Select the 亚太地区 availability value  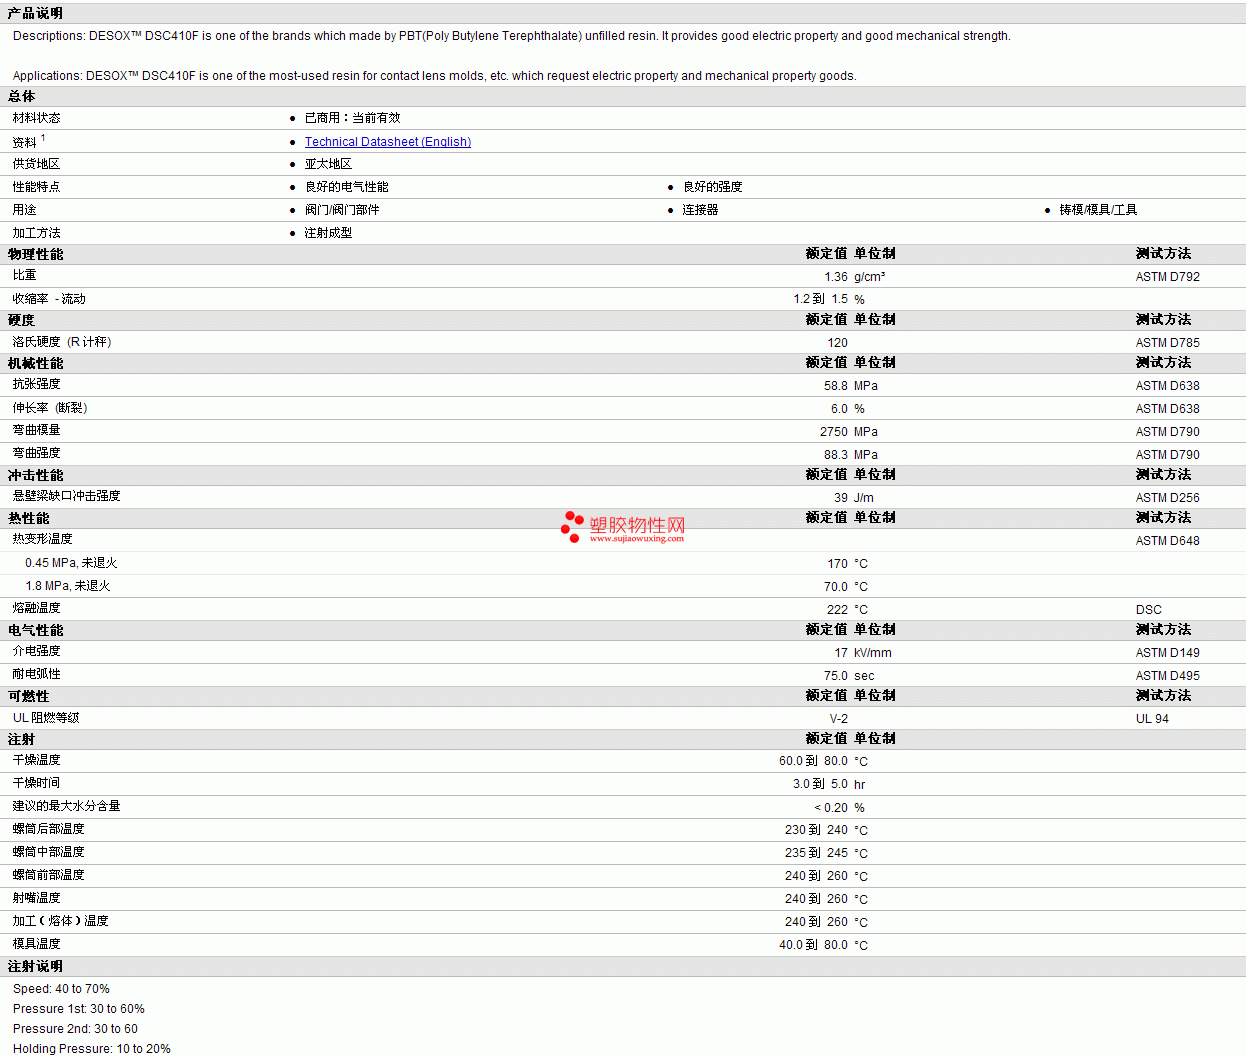tap(328, 164)
